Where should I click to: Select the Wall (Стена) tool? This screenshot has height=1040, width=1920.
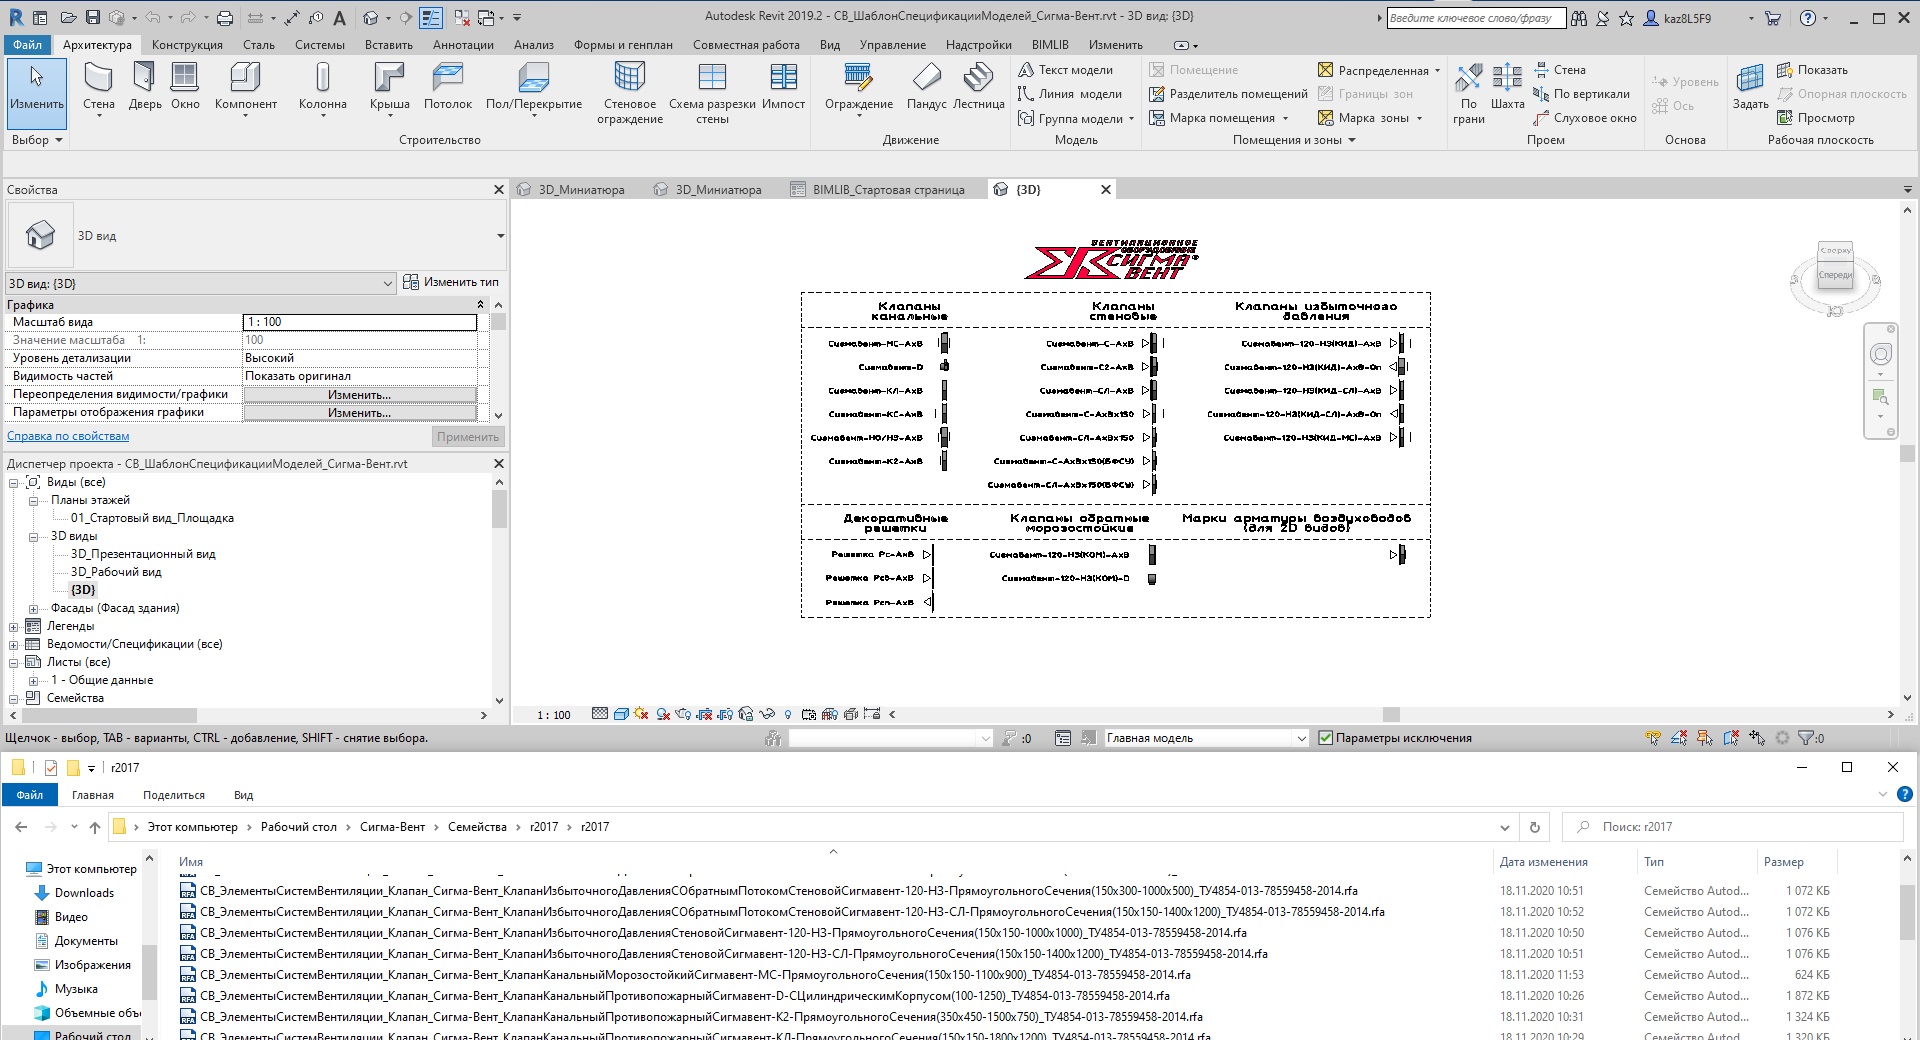[98, 87]
